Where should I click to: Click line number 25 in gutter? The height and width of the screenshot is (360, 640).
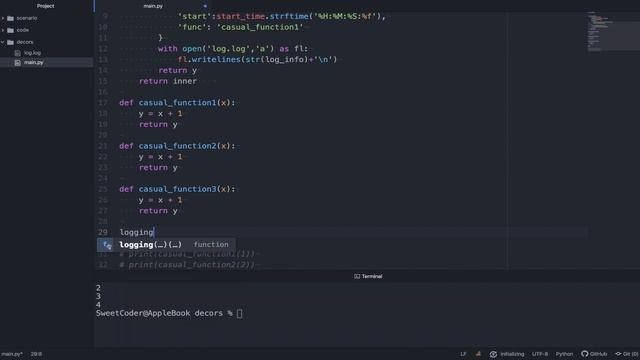point(103,189)
